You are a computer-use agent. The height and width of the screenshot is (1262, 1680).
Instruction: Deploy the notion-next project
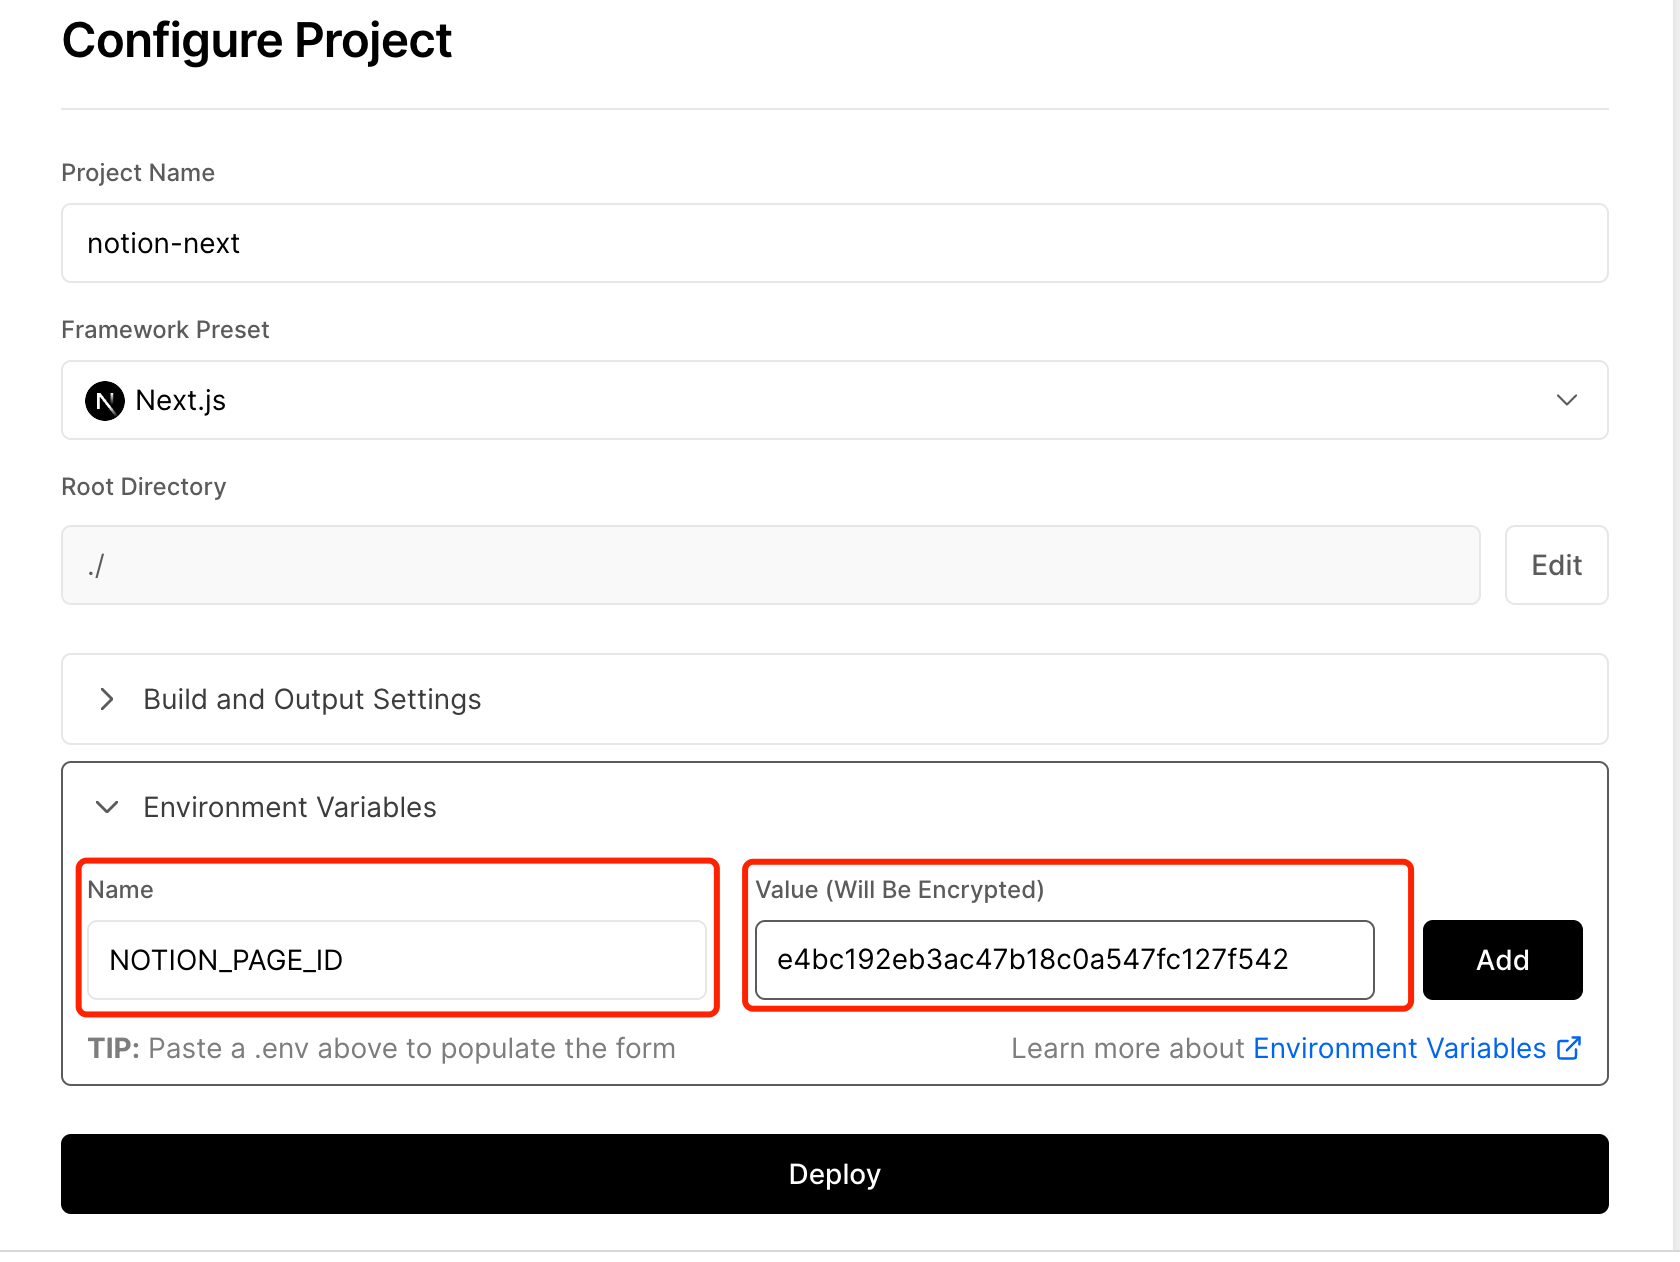[x=834, y=1174]
